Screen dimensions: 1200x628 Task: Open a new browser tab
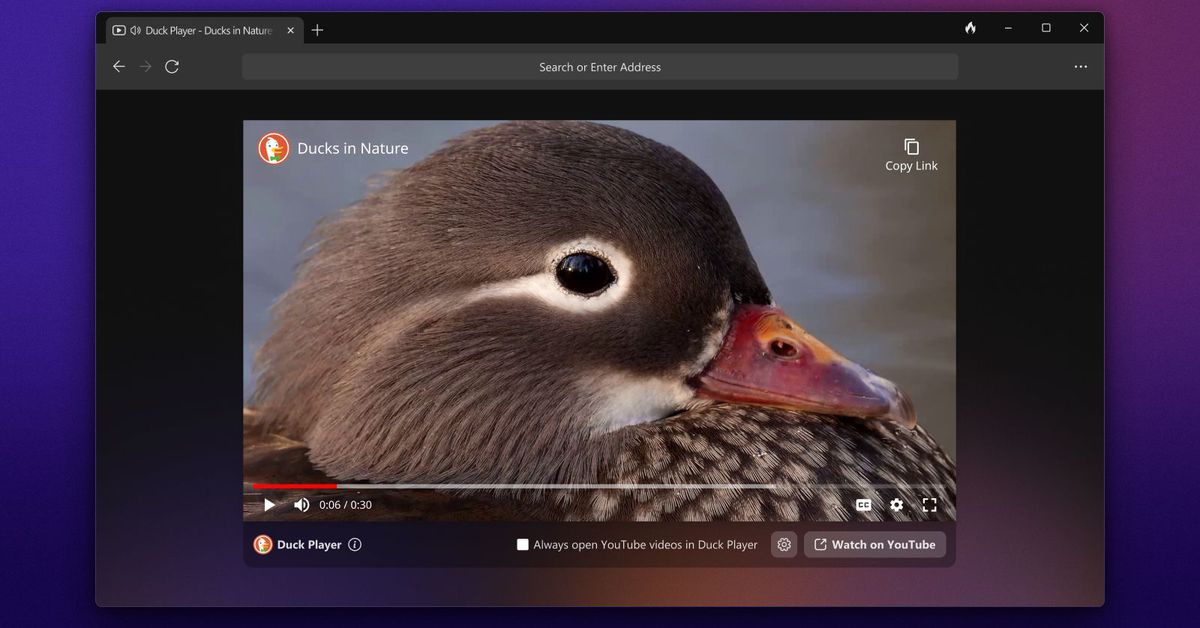tap(317, 30)
